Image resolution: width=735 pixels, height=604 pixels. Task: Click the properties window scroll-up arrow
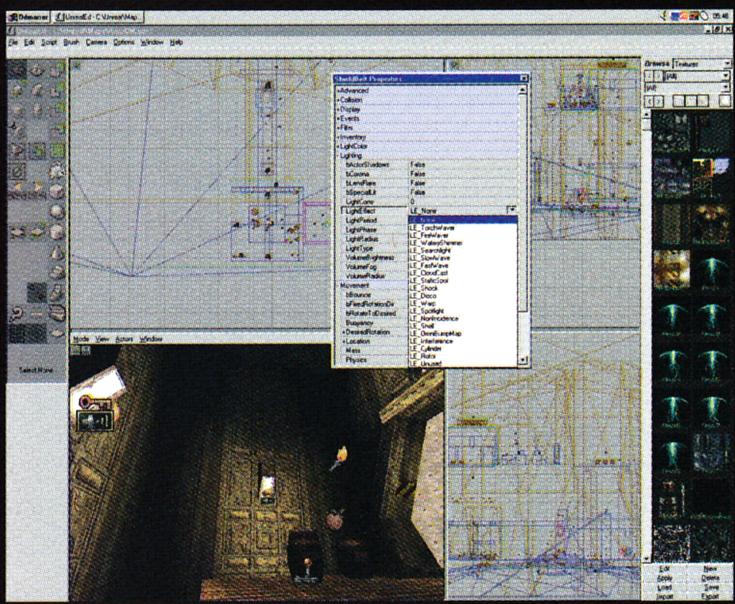(523, 90)
